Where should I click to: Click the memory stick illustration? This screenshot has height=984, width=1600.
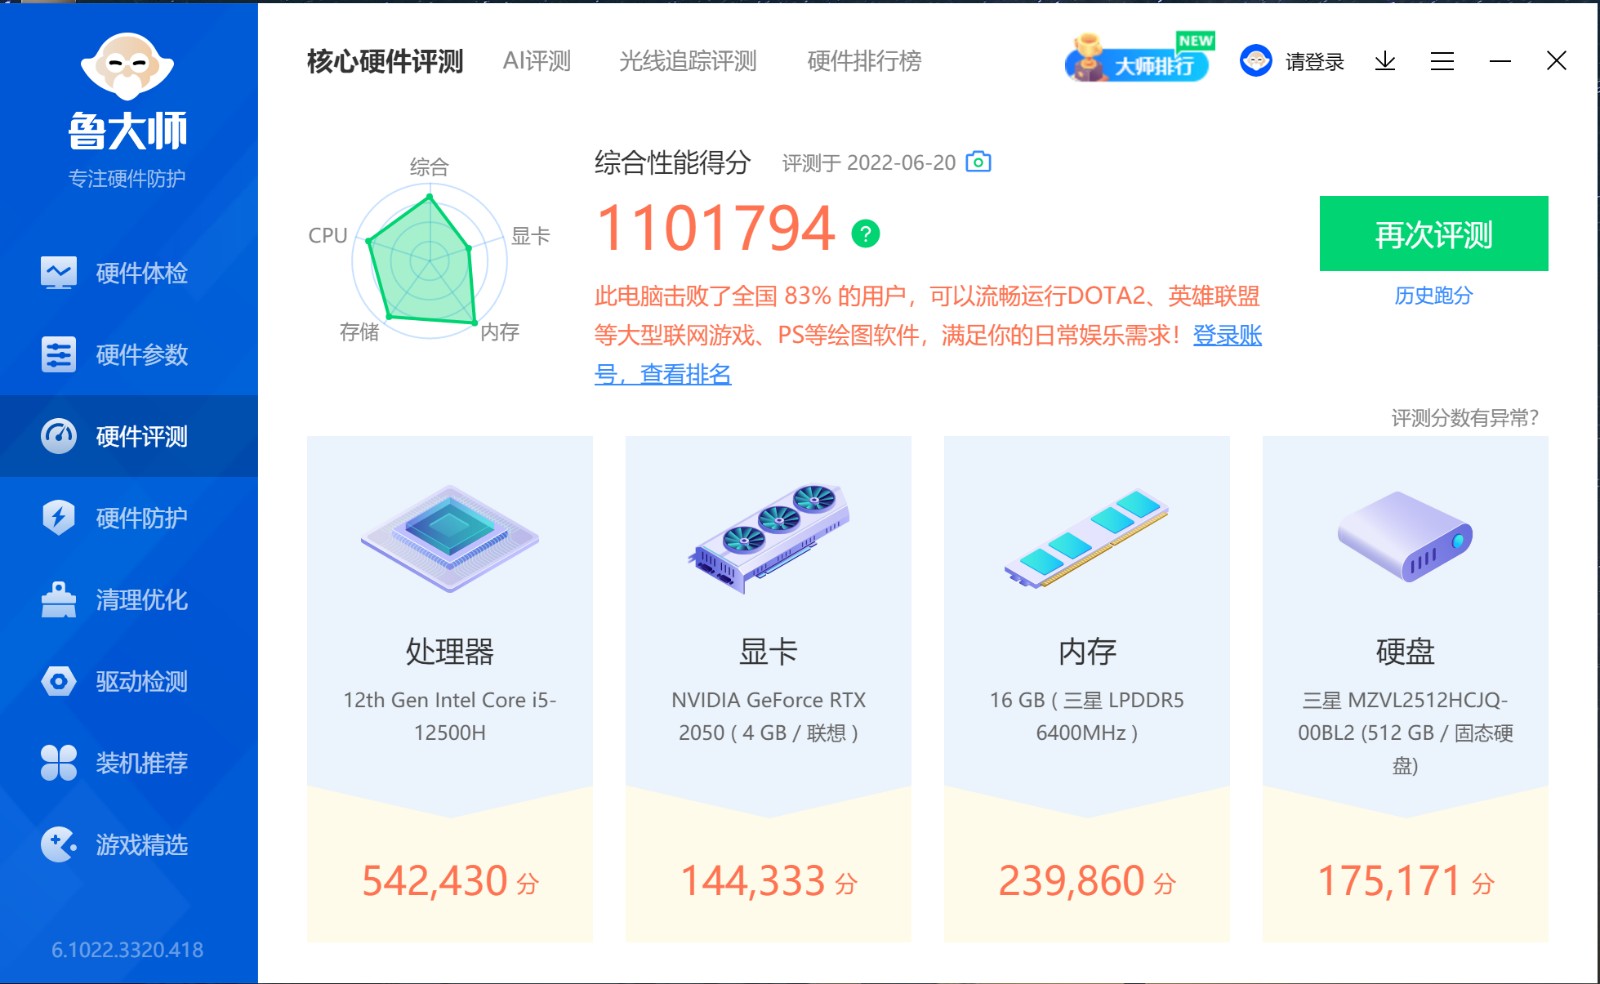(1087, 538)
